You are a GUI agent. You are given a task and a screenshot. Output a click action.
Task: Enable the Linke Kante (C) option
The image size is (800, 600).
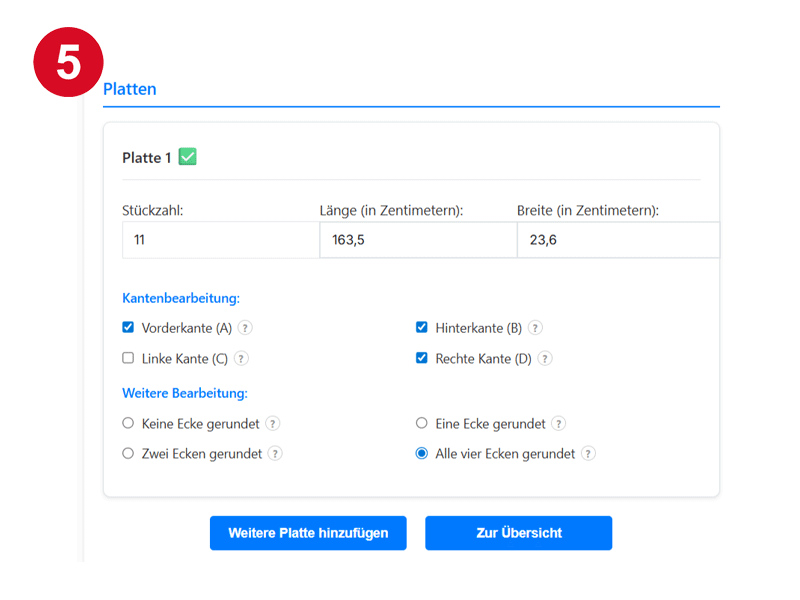pos(127,358)
